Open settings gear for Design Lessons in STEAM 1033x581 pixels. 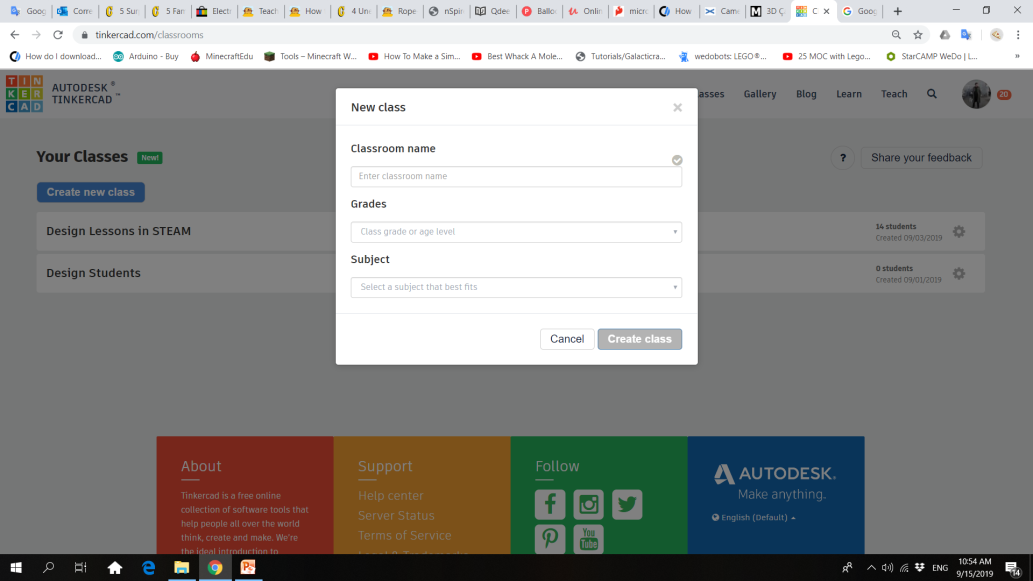point(958,232)
